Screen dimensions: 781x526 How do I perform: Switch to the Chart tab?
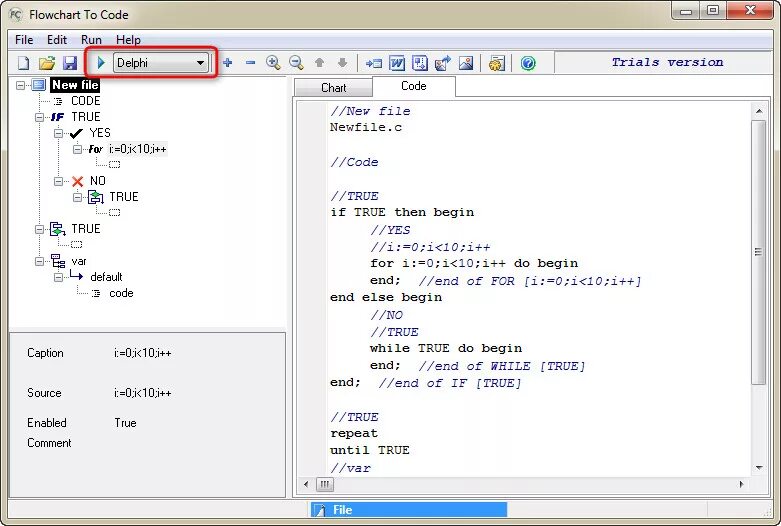click(x=333, y=88)
